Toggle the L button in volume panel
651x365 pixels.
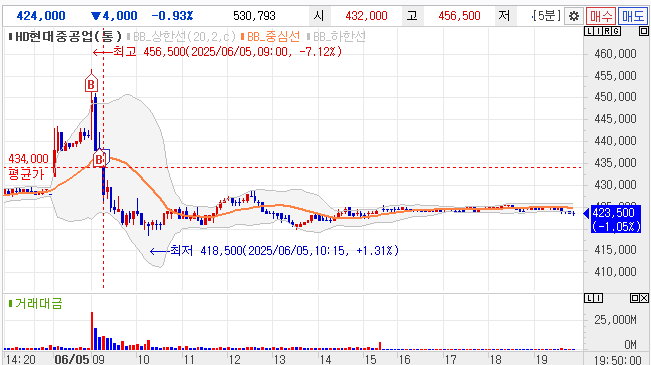[x=589, y=298]
